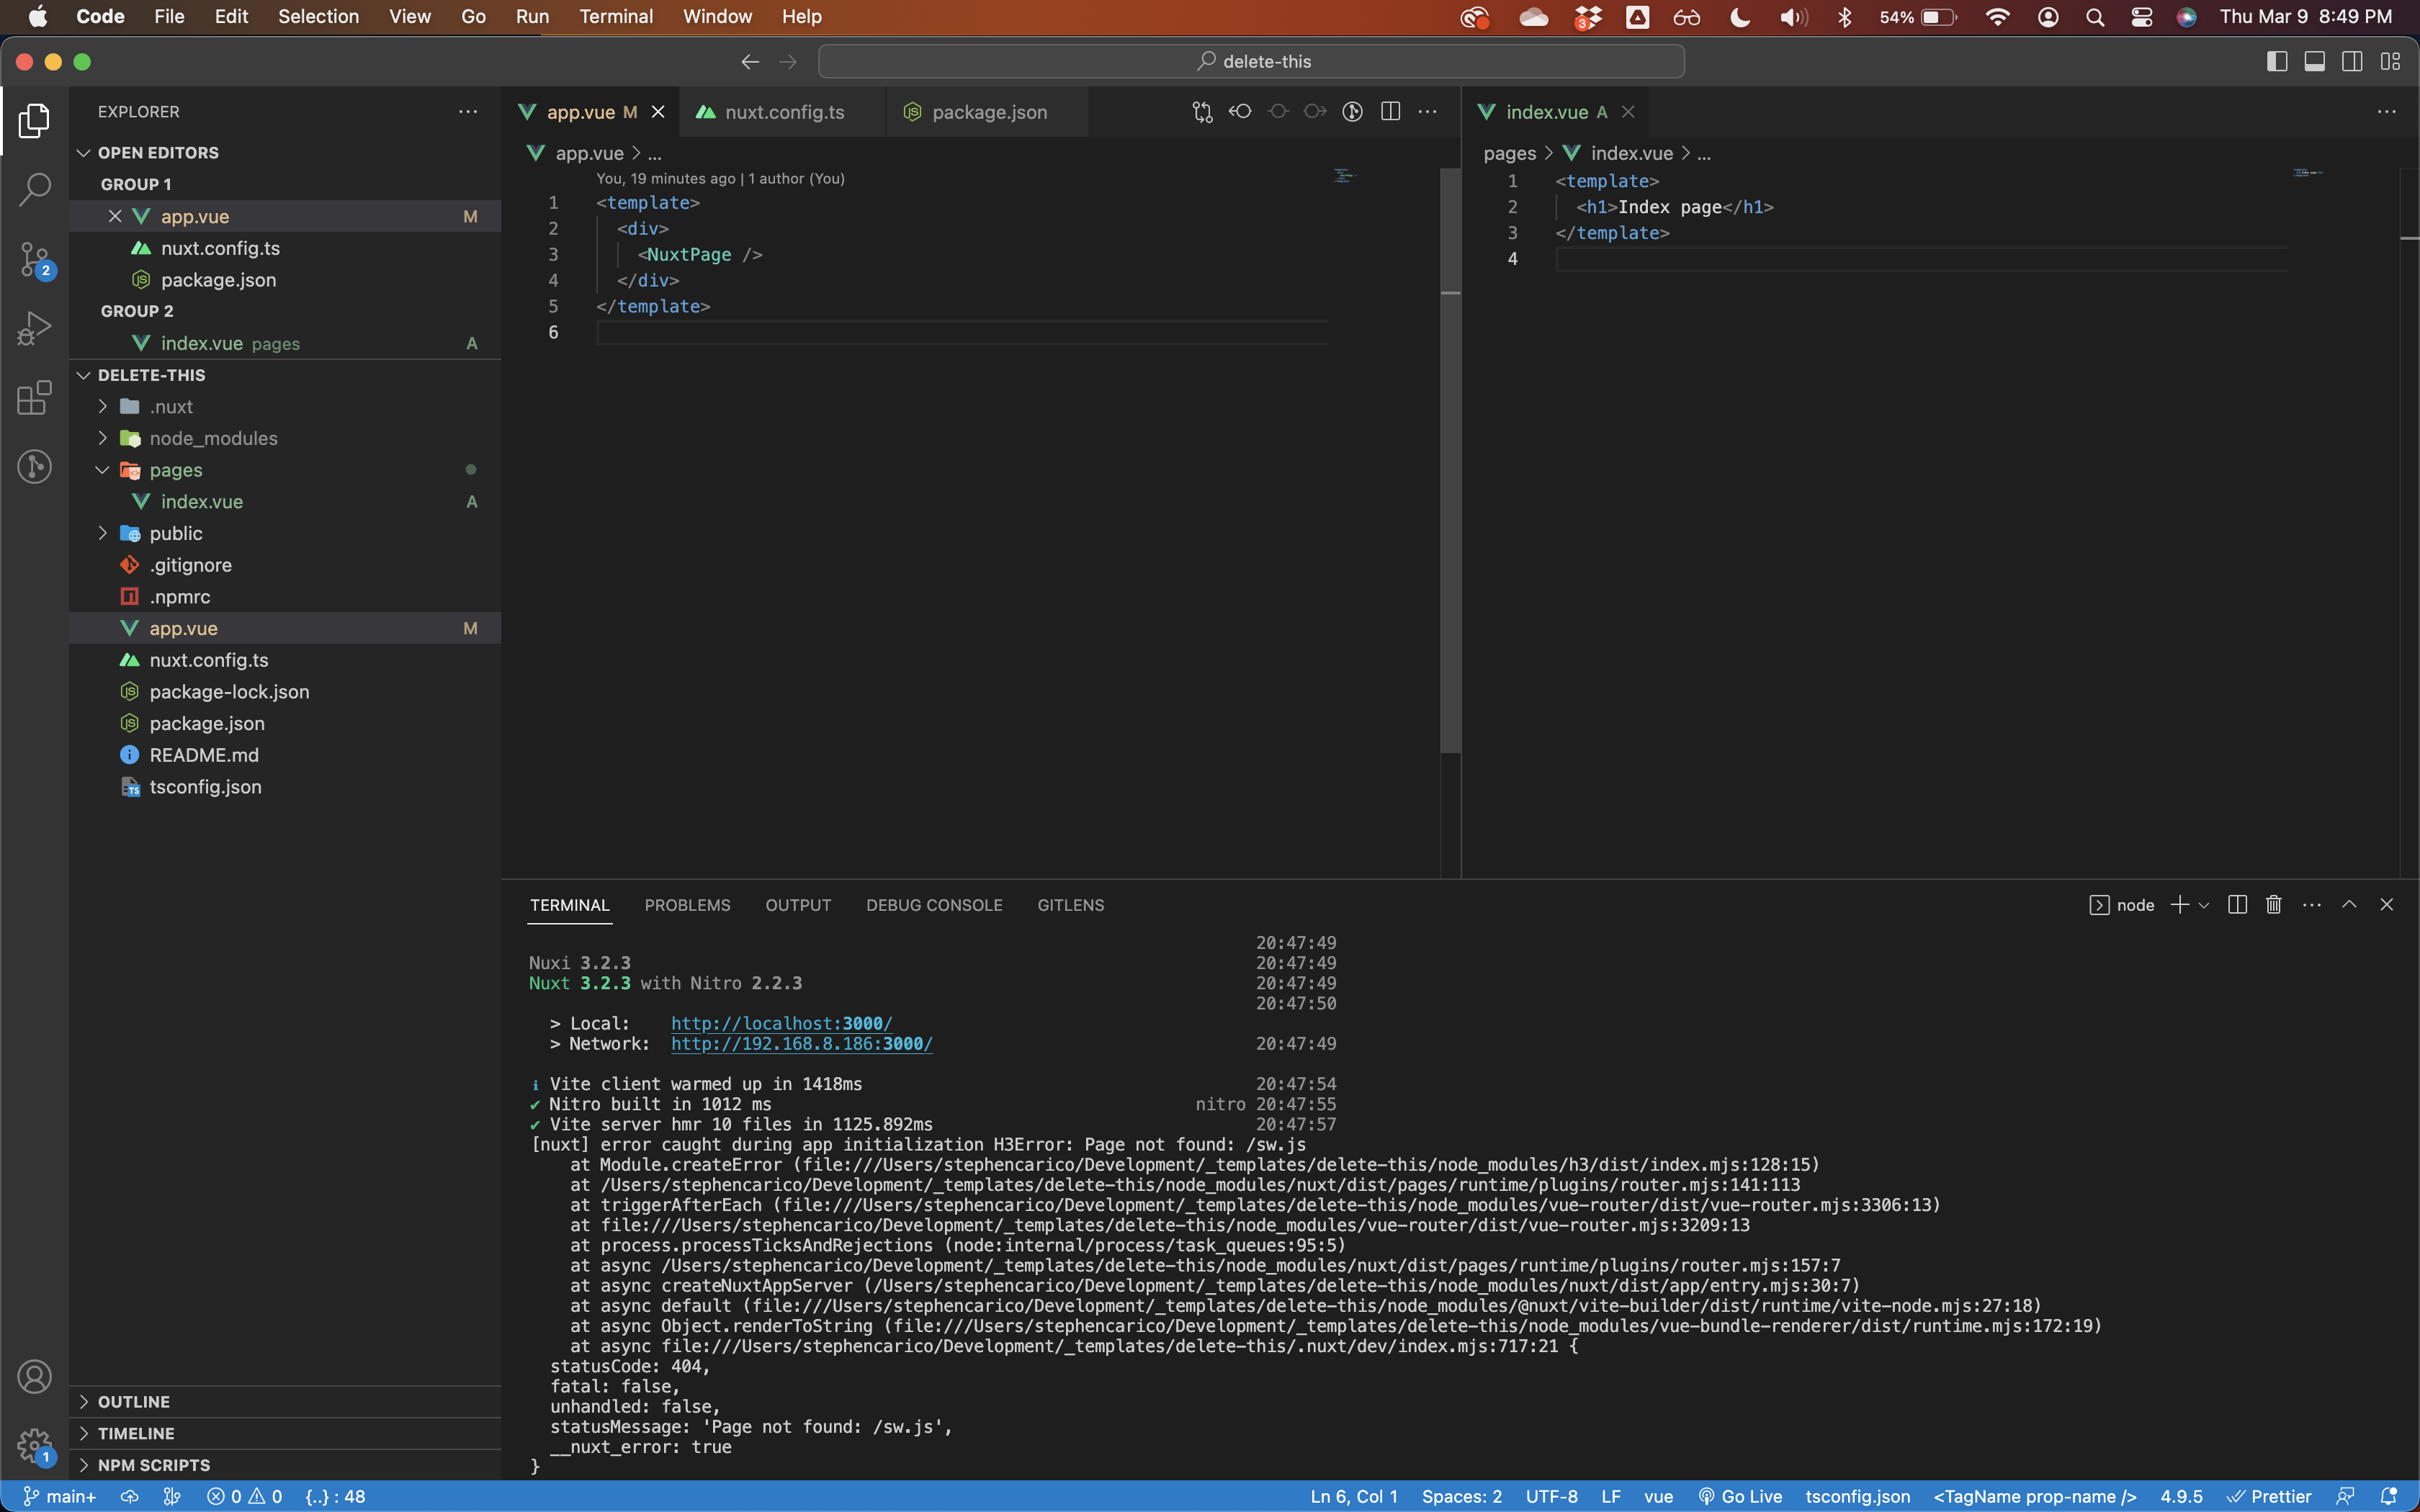Kill terminal with the trash icon

(2273, 905)
